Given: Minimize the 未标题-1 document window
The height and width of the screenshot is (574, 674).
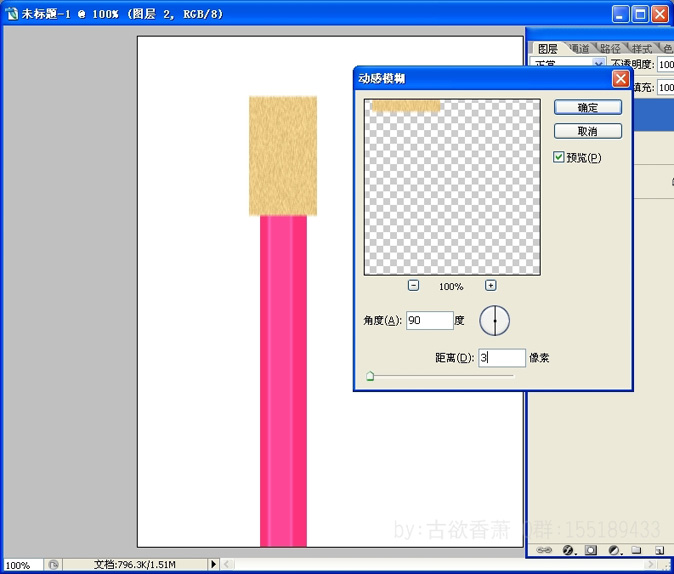Looking at the screenshot, I should click(620, 14).
